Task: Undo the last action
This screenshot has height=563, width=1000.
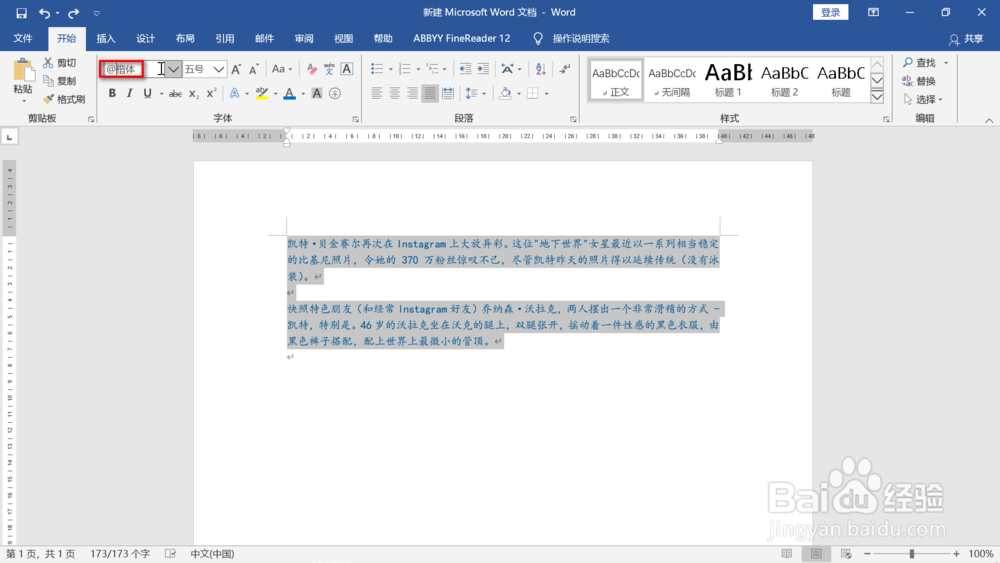Action: (x=44, y=13)
